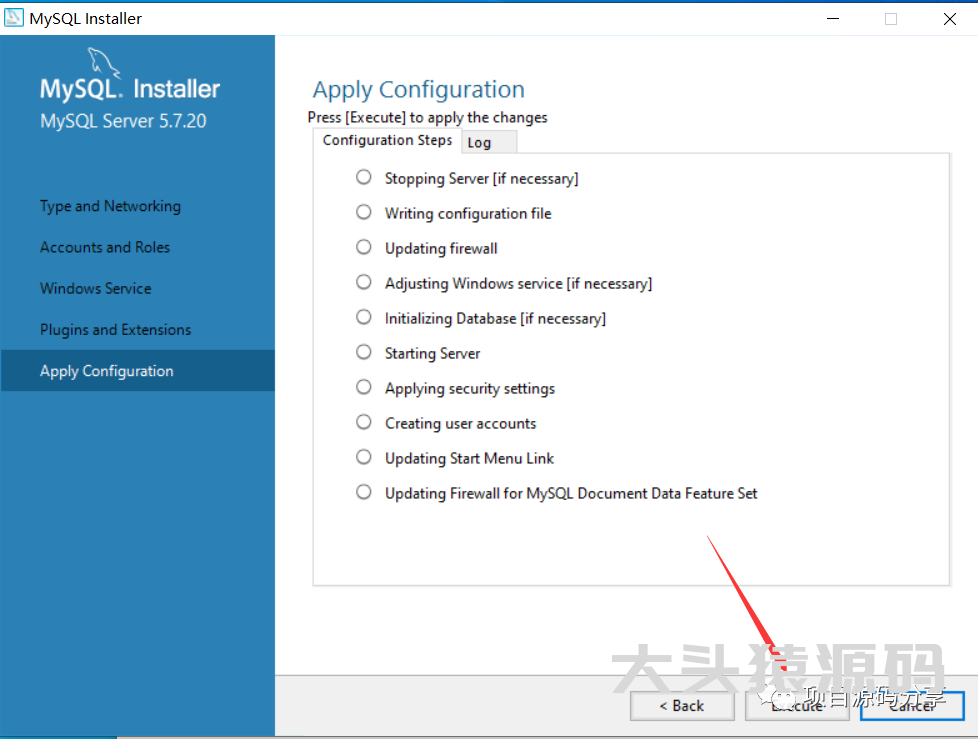Select the Writing configuration file step indicator

coord(364,213)
